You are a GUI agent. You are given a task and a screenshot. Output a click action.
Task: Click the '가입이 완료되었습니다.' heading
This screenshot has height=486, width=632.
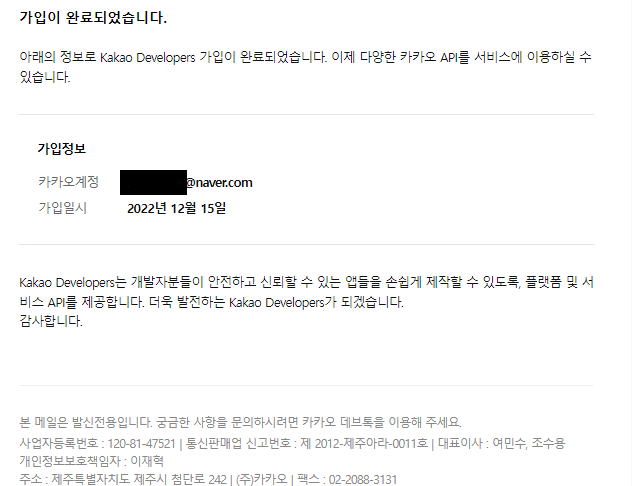[93, 18]
